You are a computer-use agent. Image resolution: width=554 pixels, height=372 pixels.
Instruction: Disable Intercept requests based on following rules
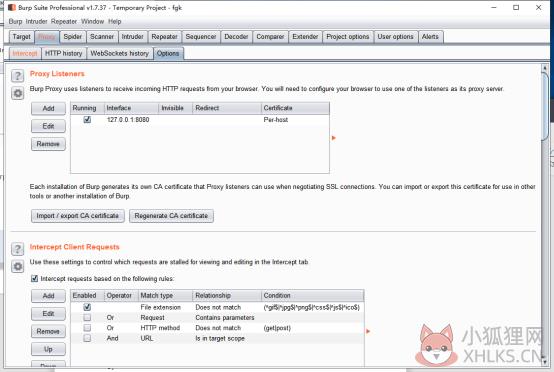pyautogui.click(x=34, y=278)
